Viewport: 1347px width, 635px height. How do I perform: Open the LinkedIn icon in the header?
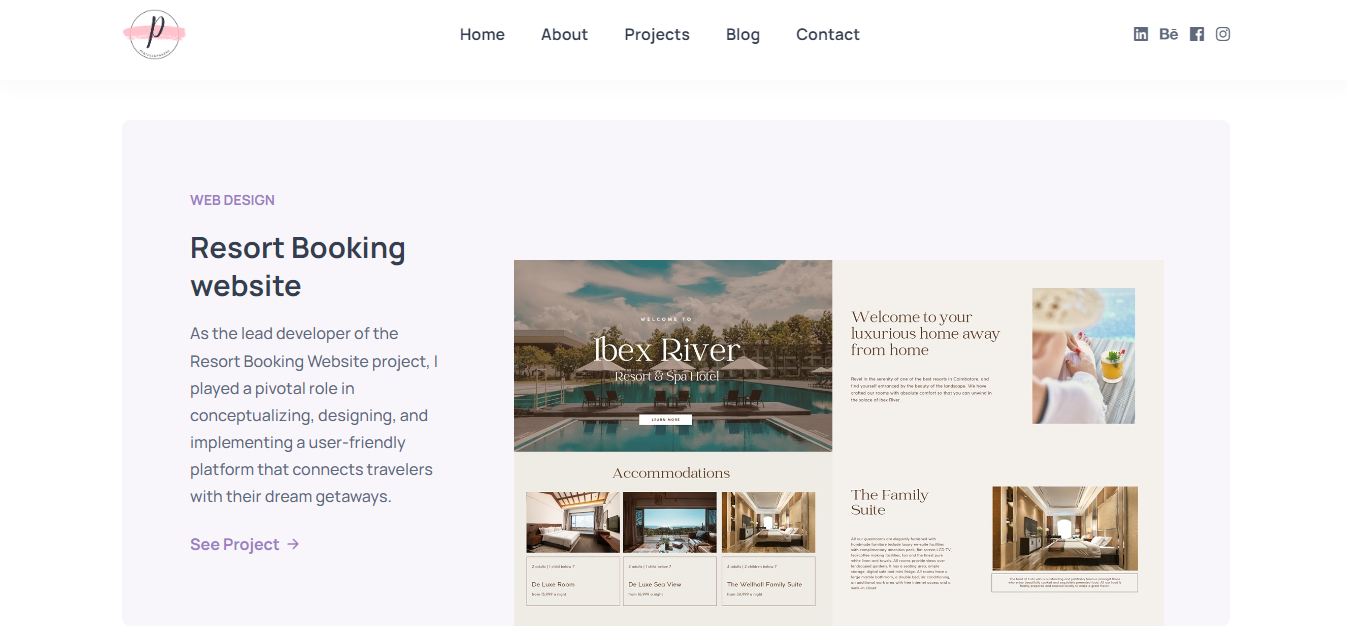point(1140,33)
